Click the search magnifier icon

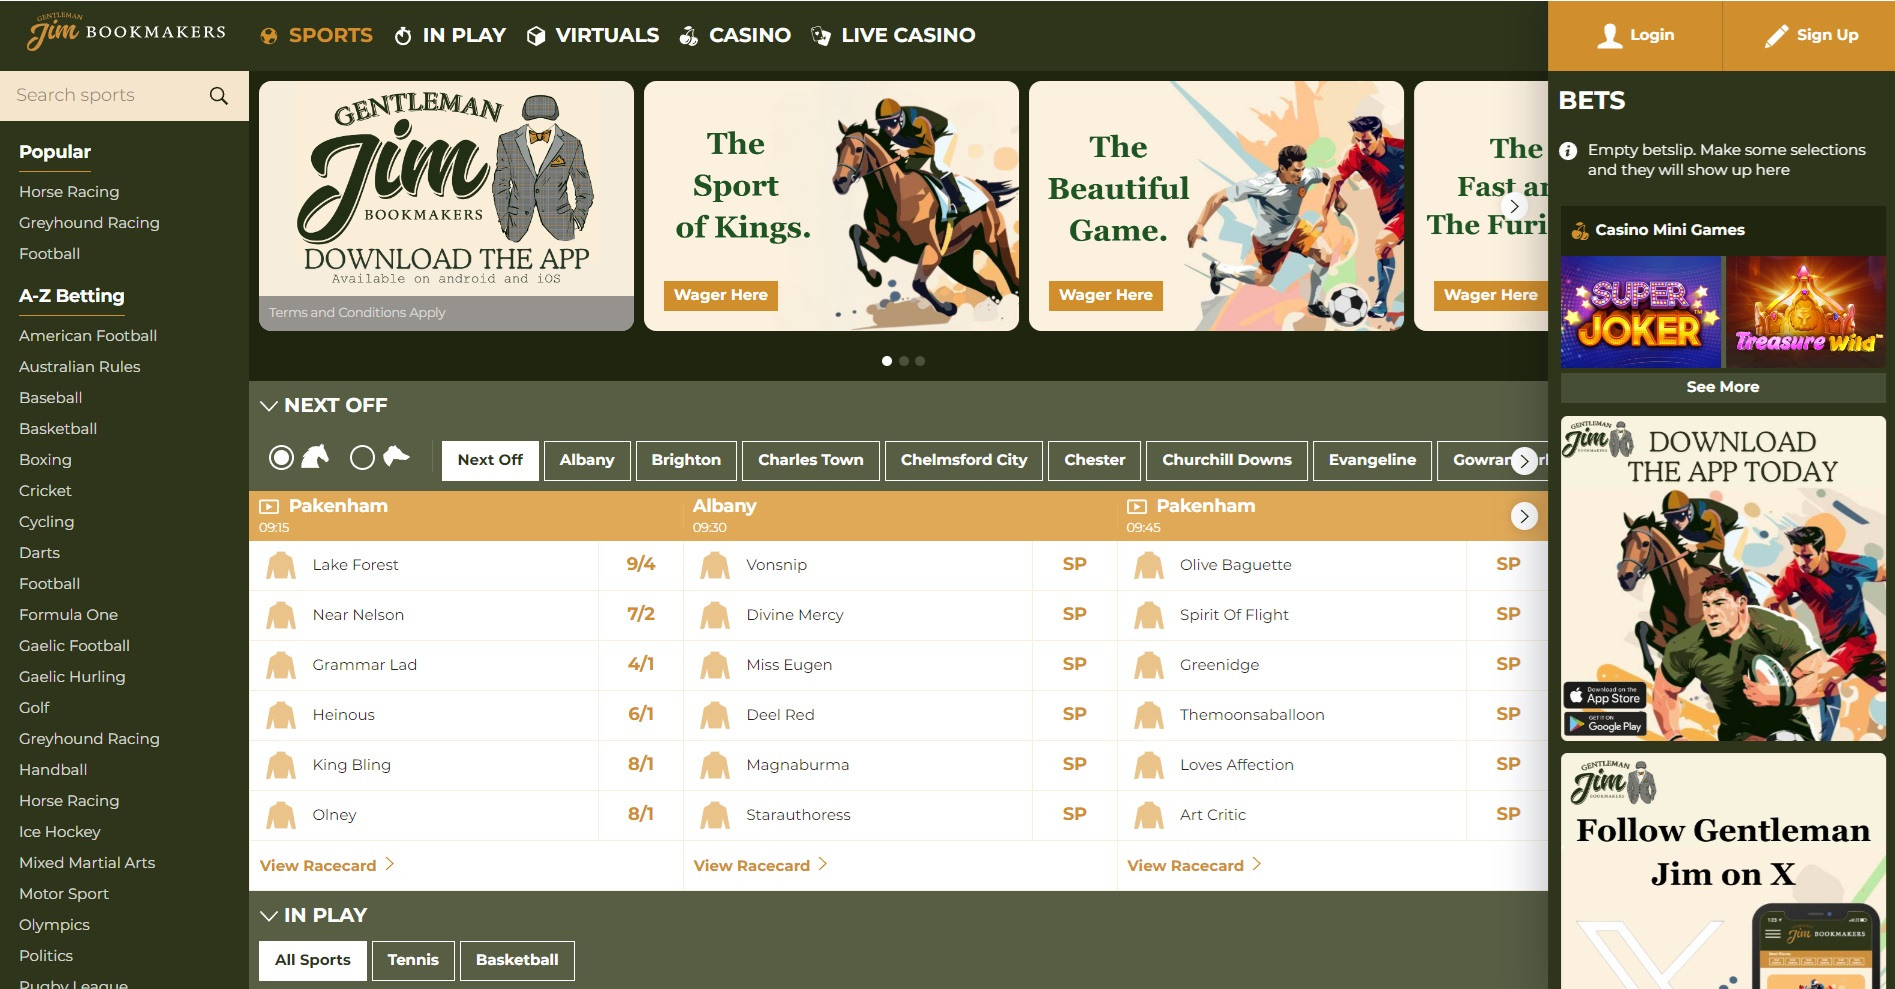(218, 96)
